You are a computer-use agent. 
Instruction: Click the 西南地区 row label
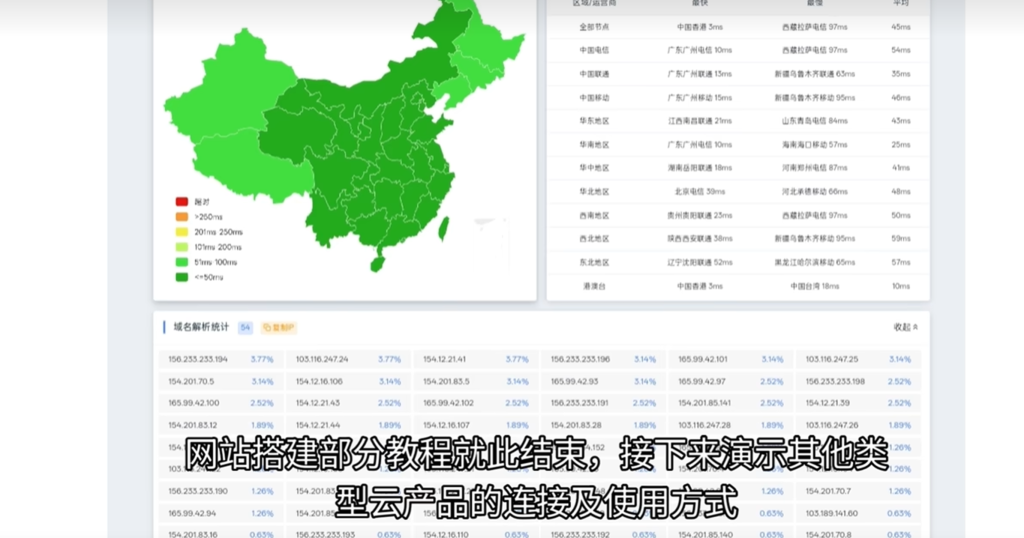pos(594,215)
